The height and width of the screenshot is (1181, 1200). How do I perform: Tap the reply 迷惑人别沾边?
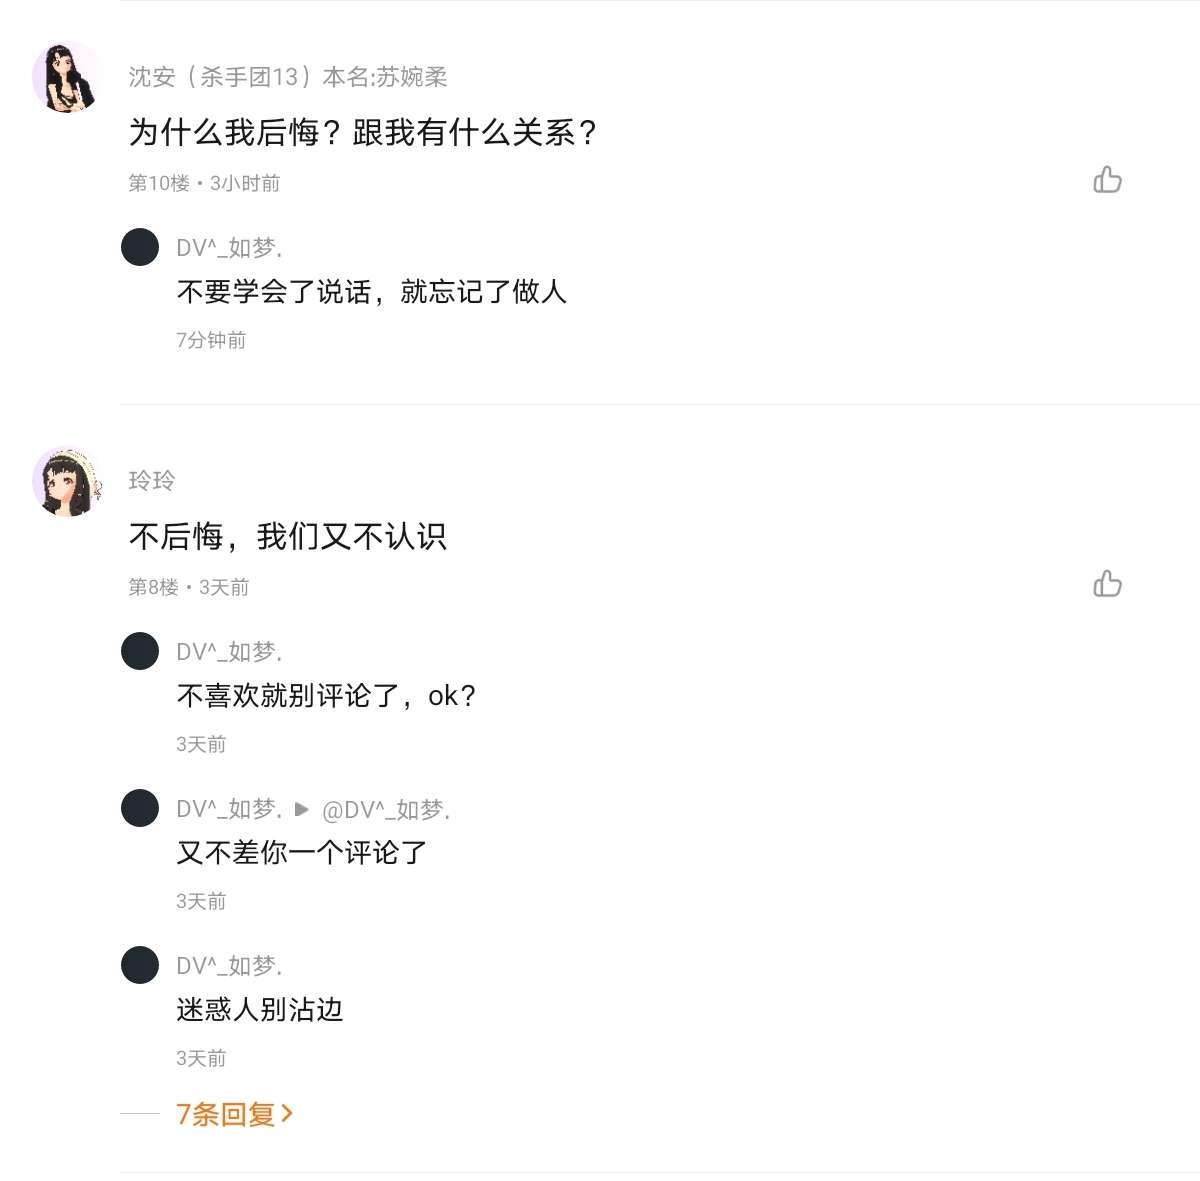(259, 1010)
